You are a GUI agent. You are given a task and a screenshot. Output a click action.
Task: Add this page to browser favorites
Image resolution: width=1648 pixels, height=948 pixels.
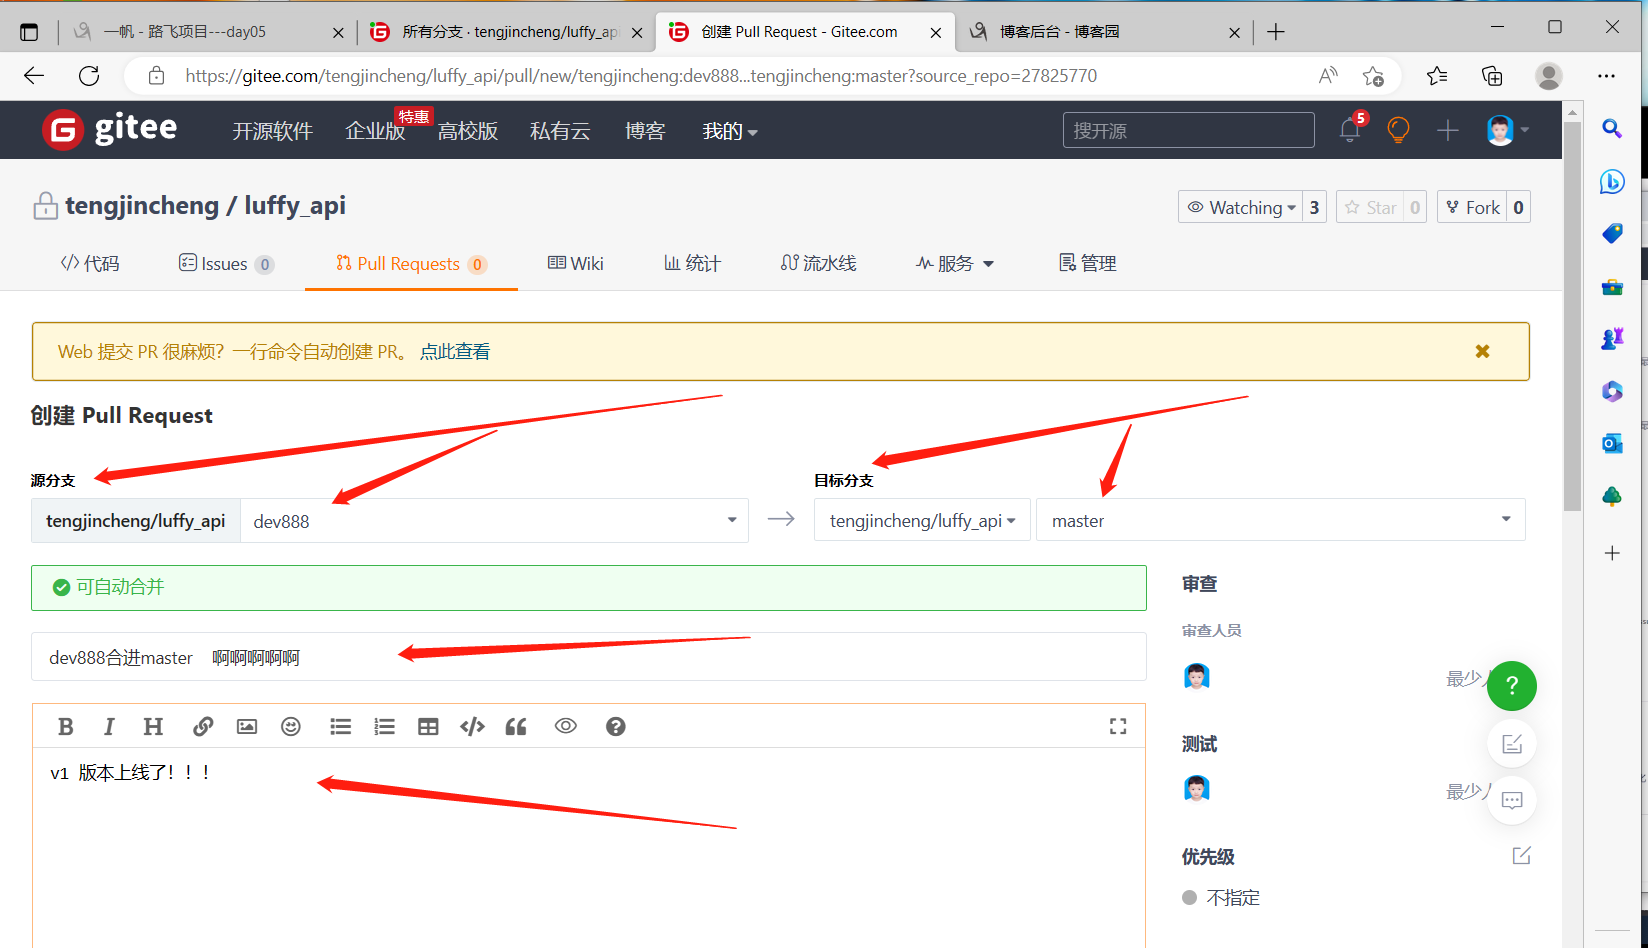tap(1373, 76)
